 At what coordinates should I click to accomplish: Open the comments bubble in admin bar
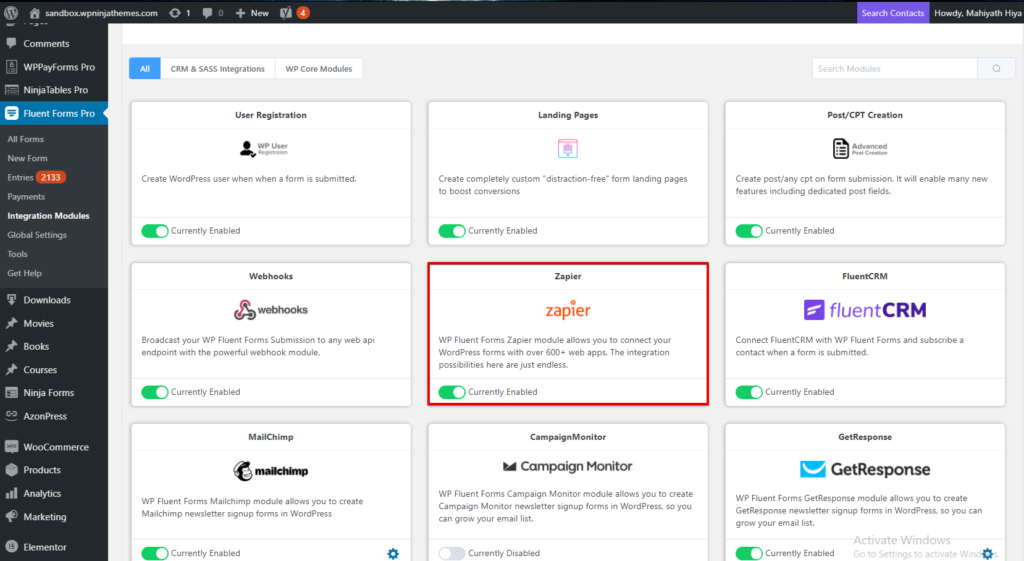(213, 12)
